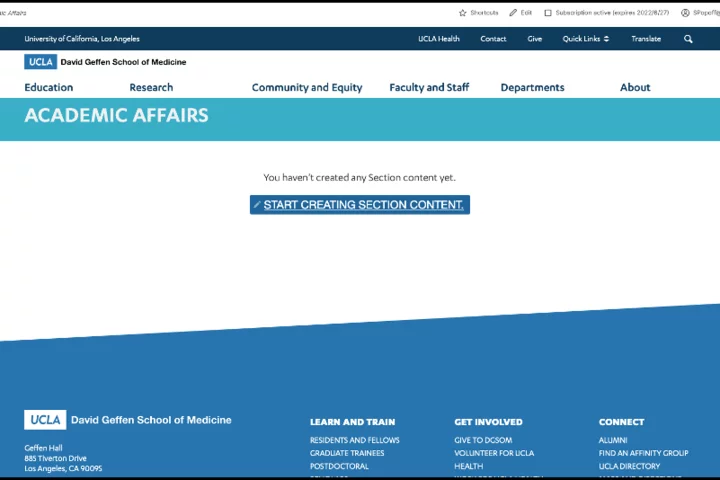The image size is (720, 480).
Task: Click footer David Geffen School of Medicine text
Action: pos(151,420)
